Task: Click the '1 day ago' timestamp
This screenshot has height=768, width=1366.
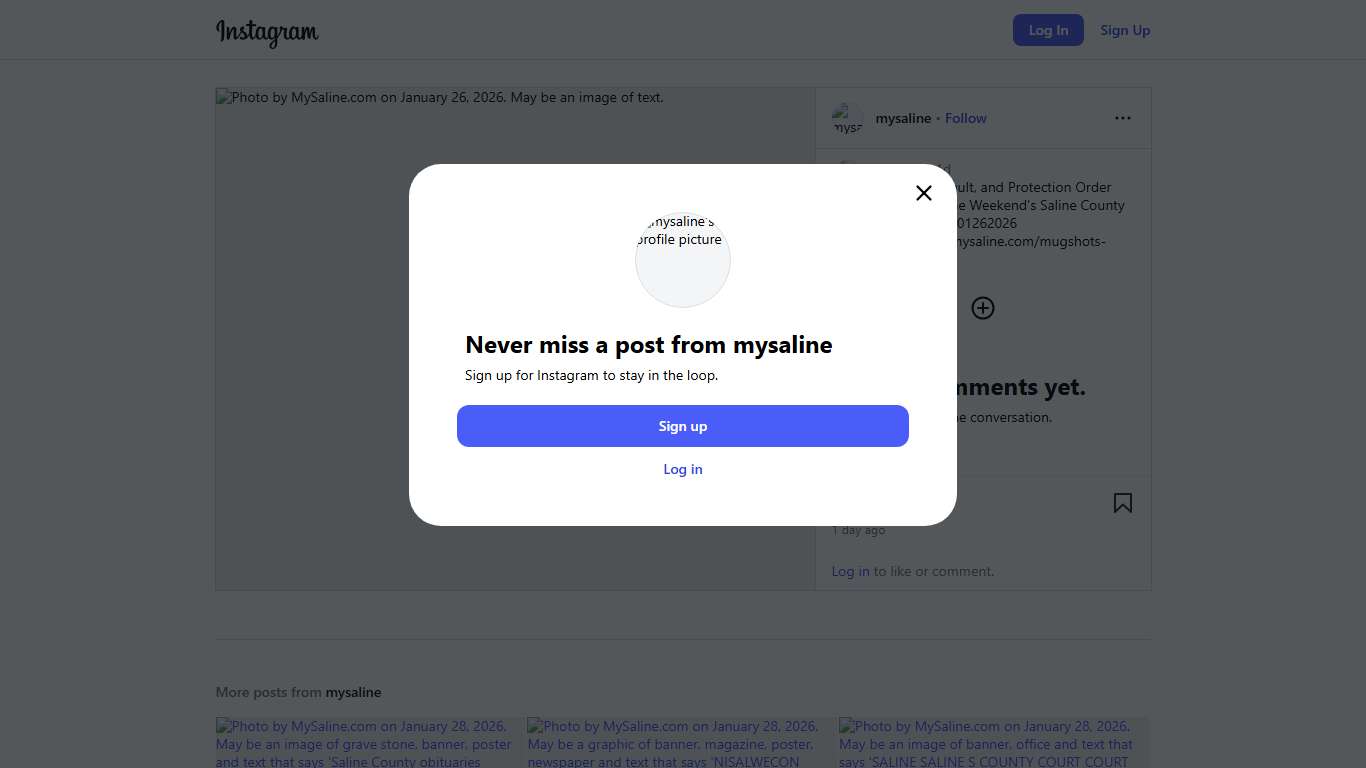Action: pos(859,530)
